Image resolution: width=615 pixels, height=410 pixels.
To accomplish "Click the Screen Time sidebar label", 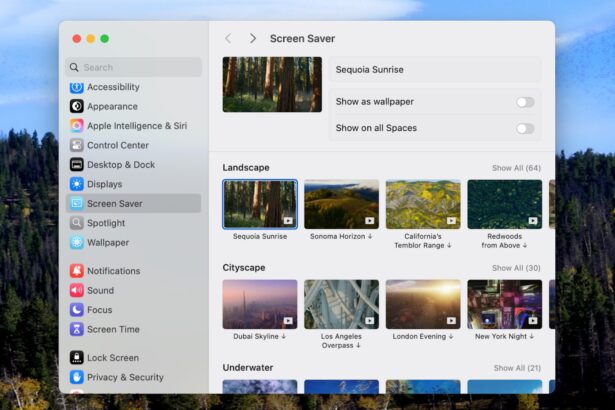I will tap(113, 329).
